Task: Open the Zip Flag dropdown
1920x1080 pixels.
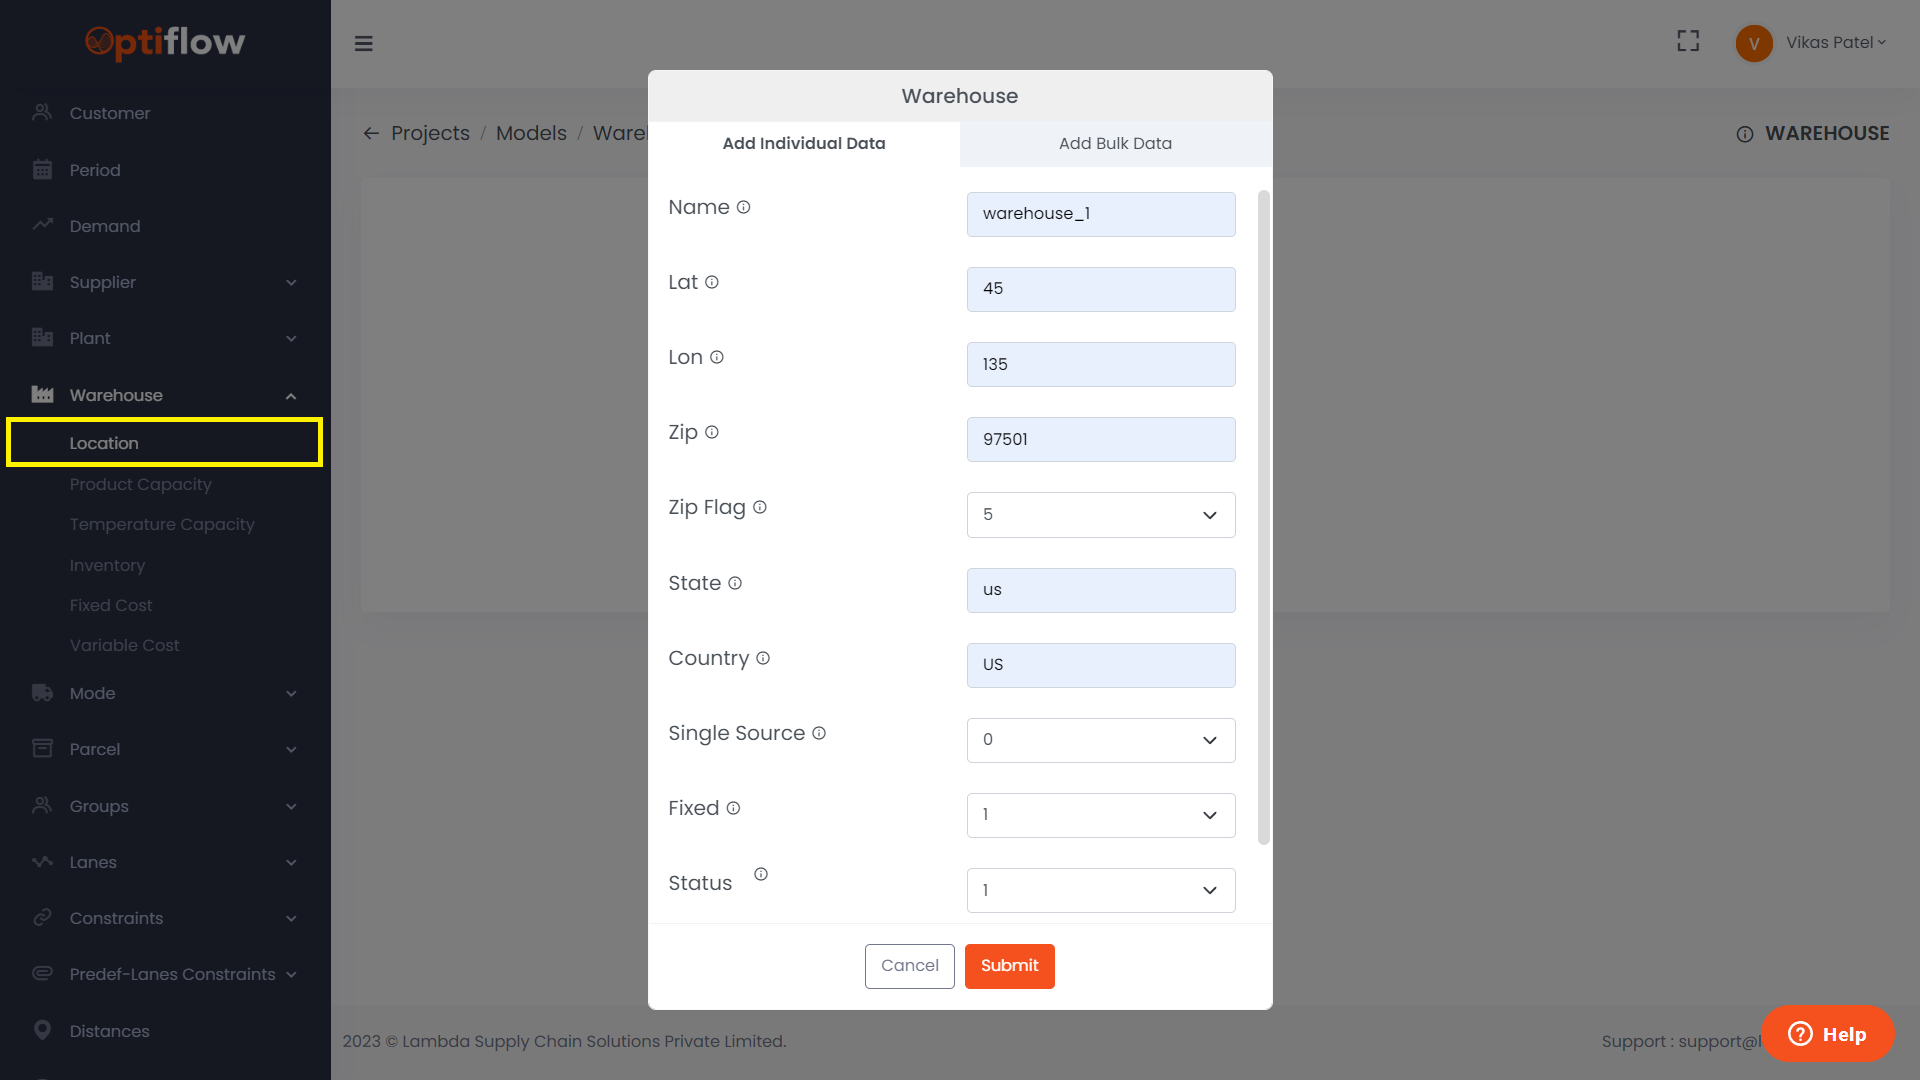Action: (x=1100, y=515)
